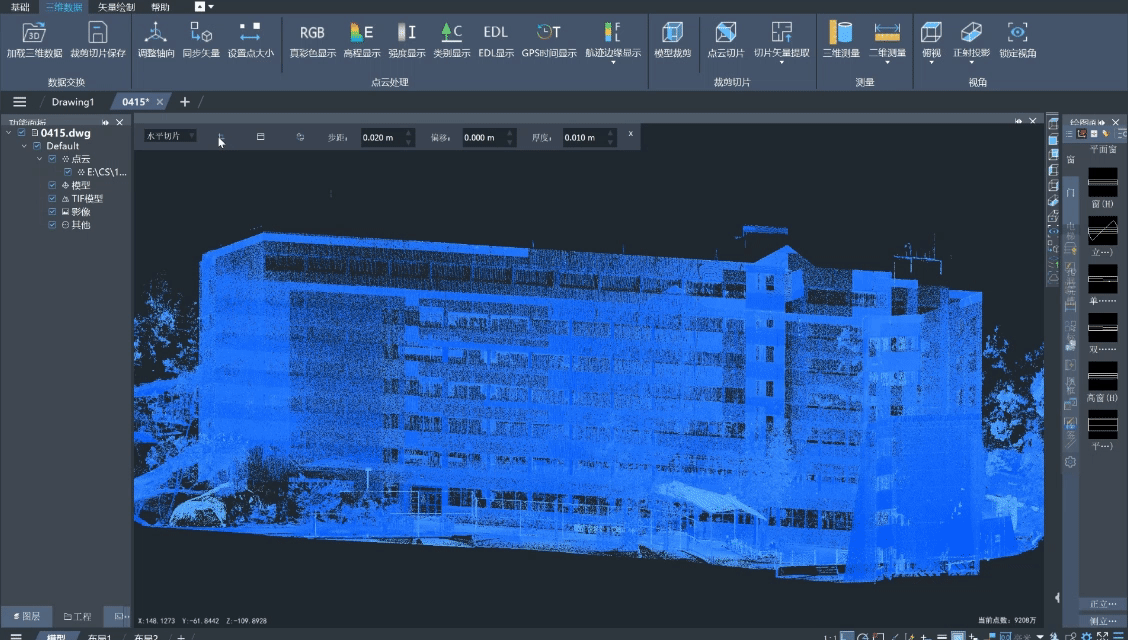
Task: Select the 类别显示 classification display icon
Action: click(x=451, y=33)
